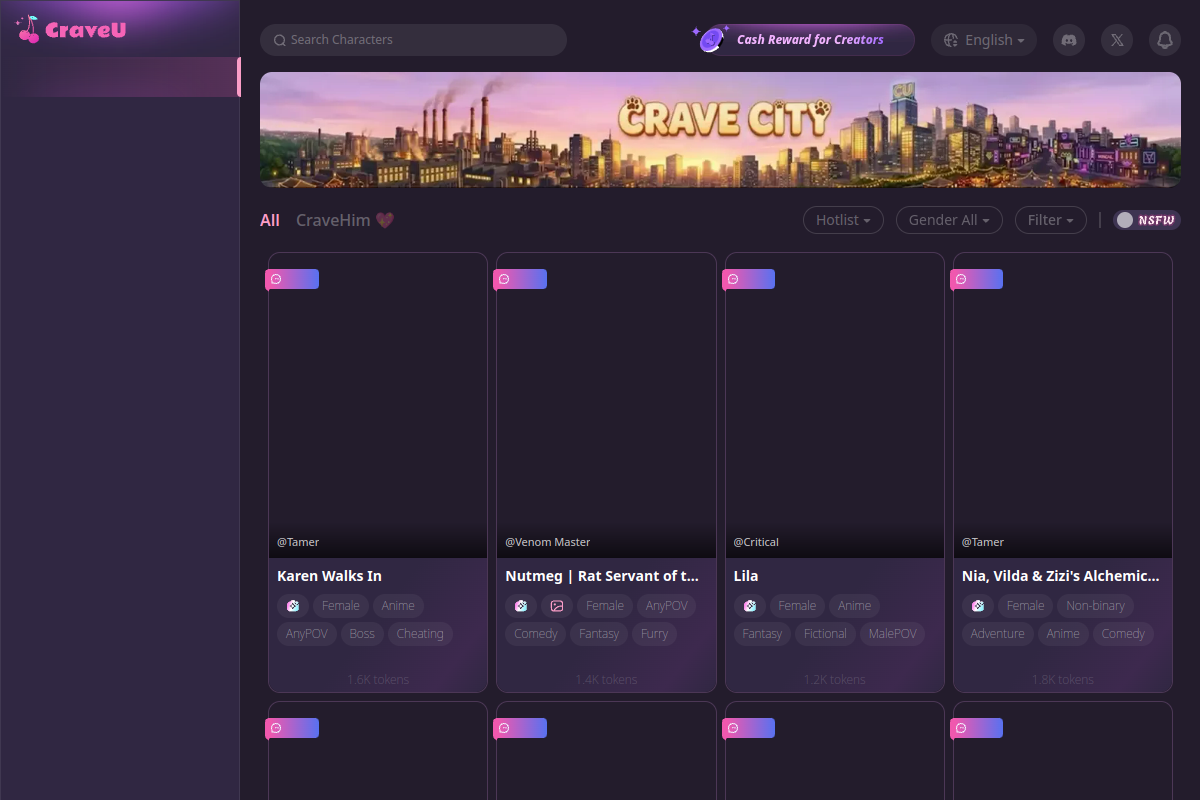Image resolution: width=1200 pixels, height=800 pixels.
Task: Select Fantasy tag on Nutmeg card
Action: tap(599, 634)
